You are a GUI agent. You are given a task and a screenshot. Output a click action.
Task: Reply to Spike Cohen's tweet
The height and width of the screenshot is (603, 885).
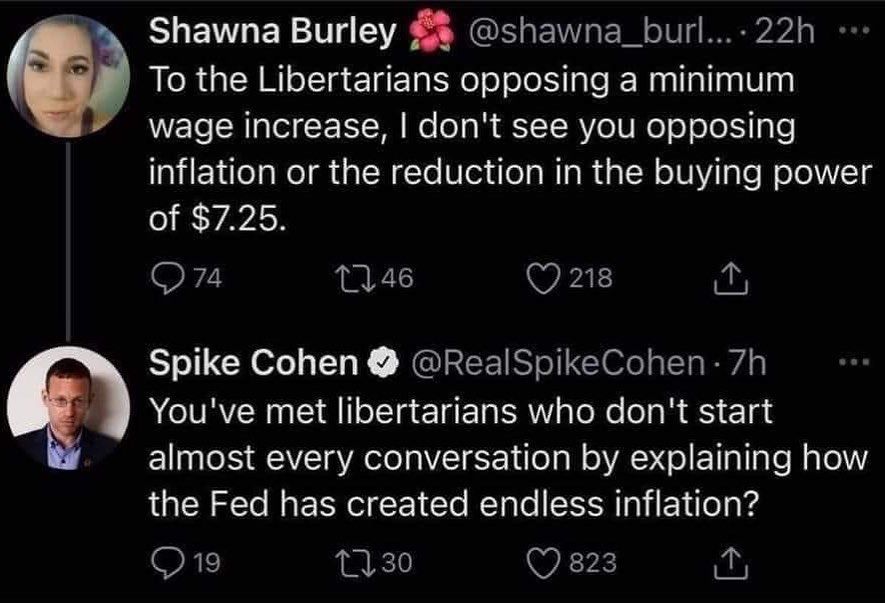(x=167, y=563)
